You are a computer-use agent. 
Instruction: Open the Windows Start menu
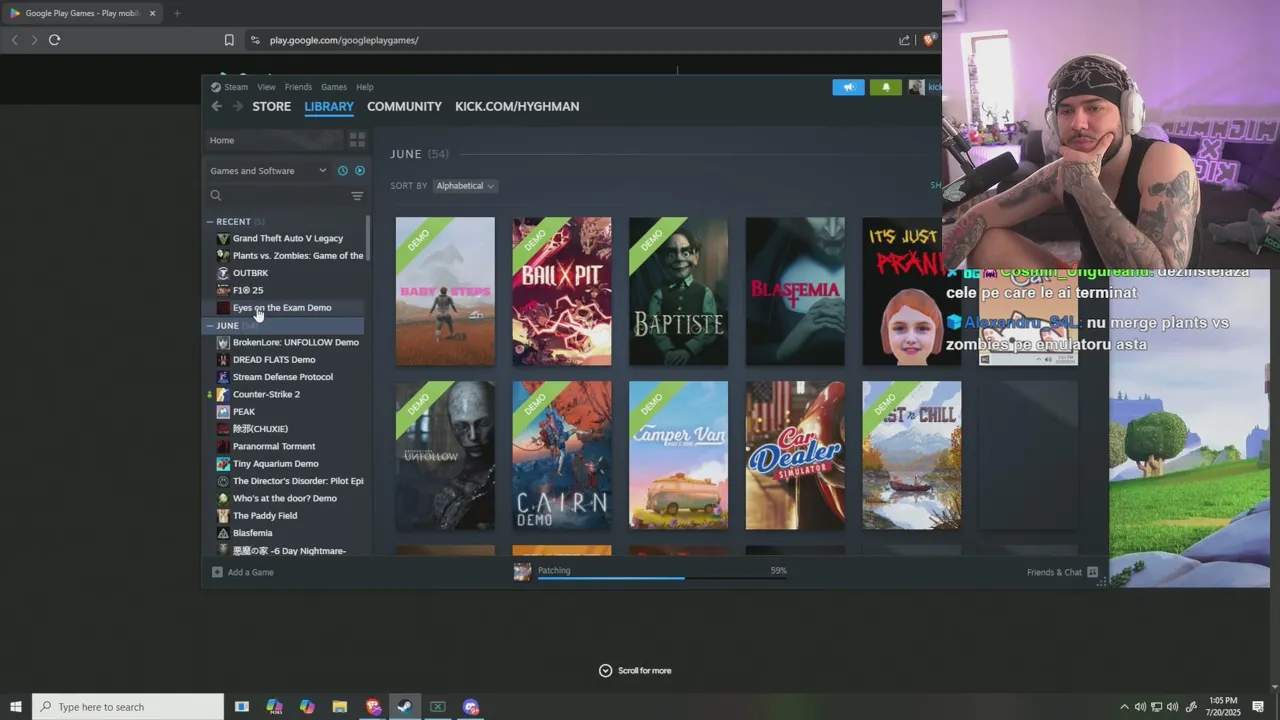click(x=15, y=707)
